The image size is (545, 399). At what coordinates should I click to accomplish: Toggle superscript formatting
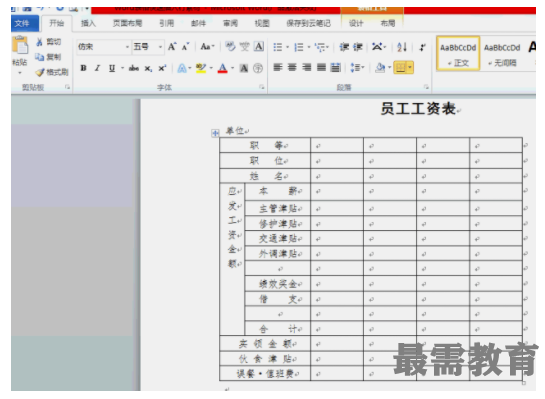coord(162,68)
